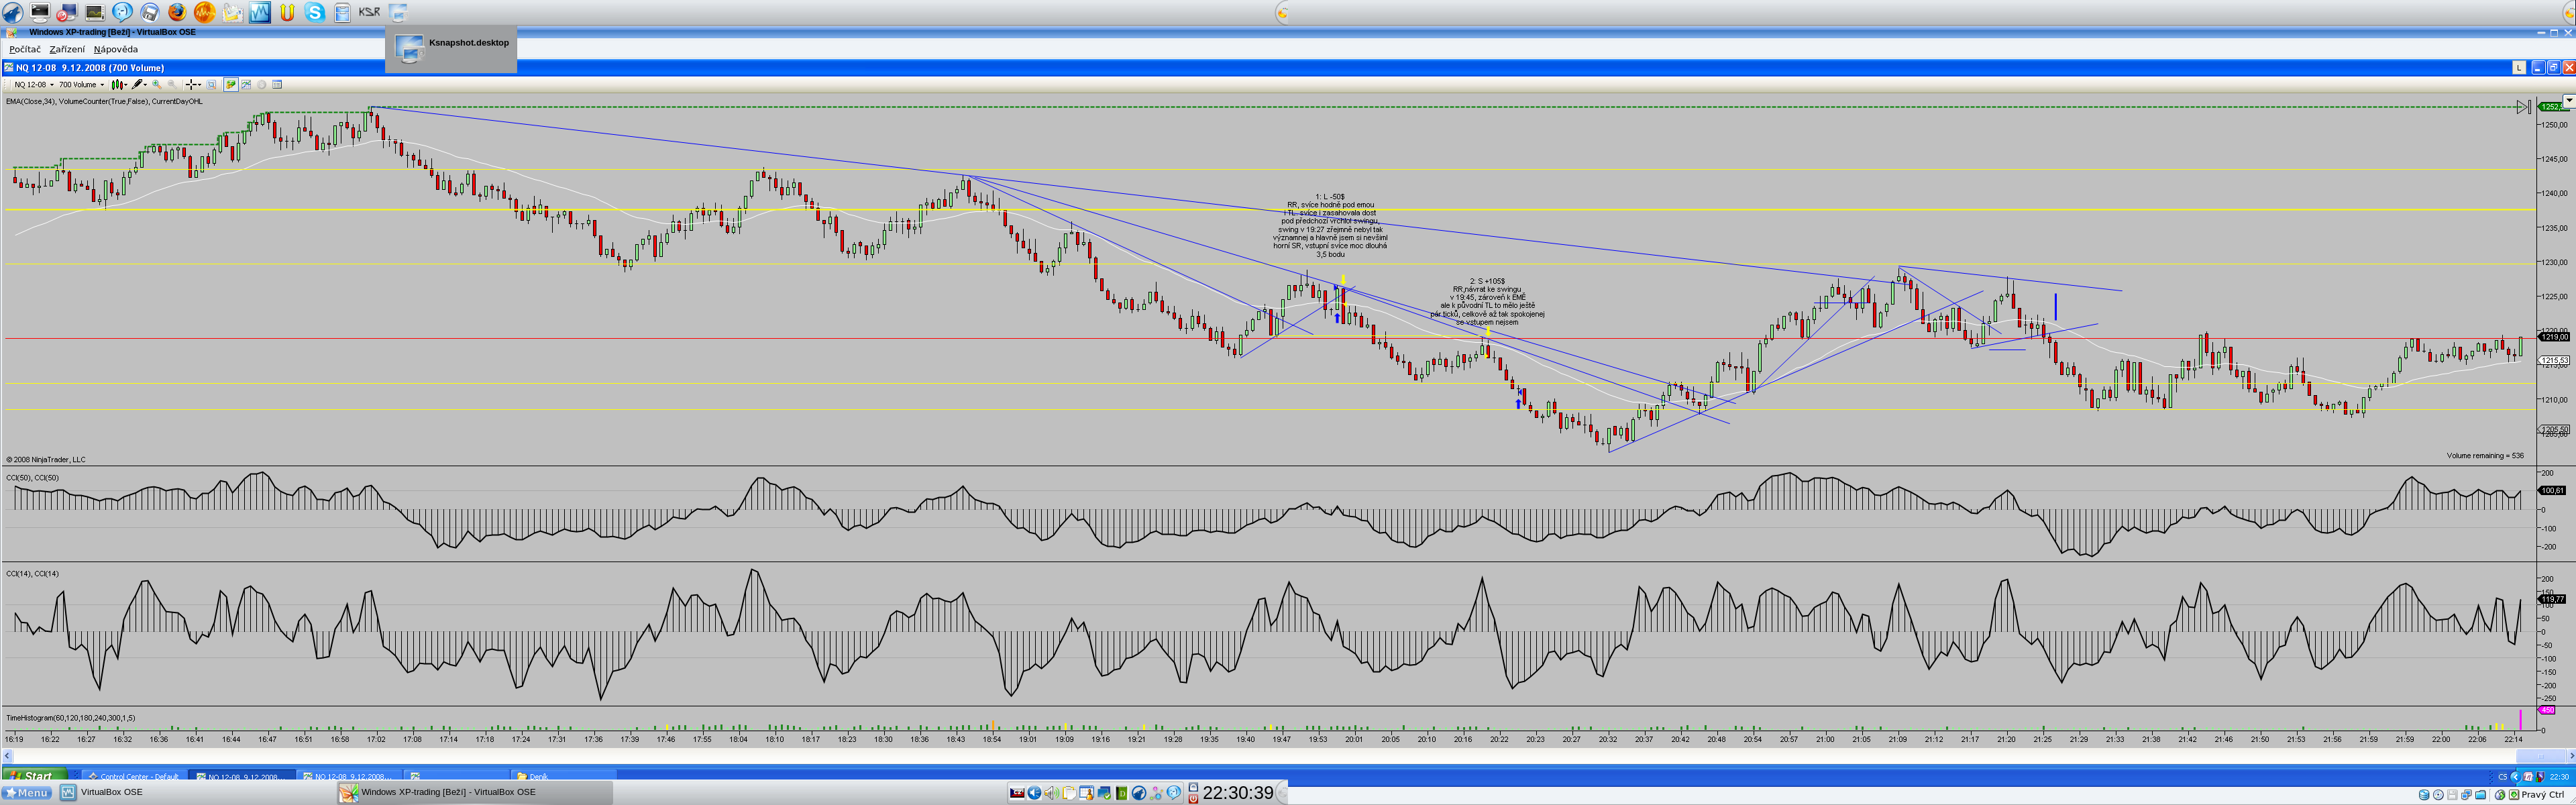Expand the candlestick chart style dropdown
The width and height of the screenshot is (2576, 805).
(126, 85)
